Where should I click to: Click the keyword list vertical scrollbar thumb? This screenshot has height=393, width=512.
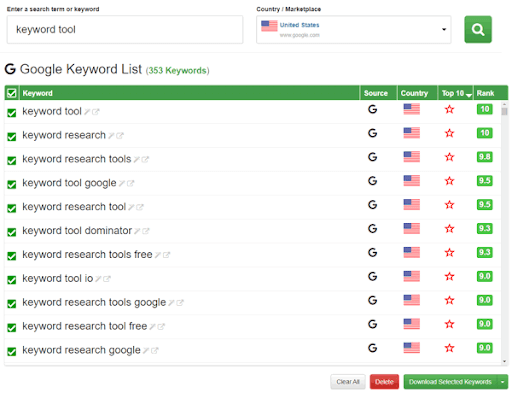click(504, 110)
